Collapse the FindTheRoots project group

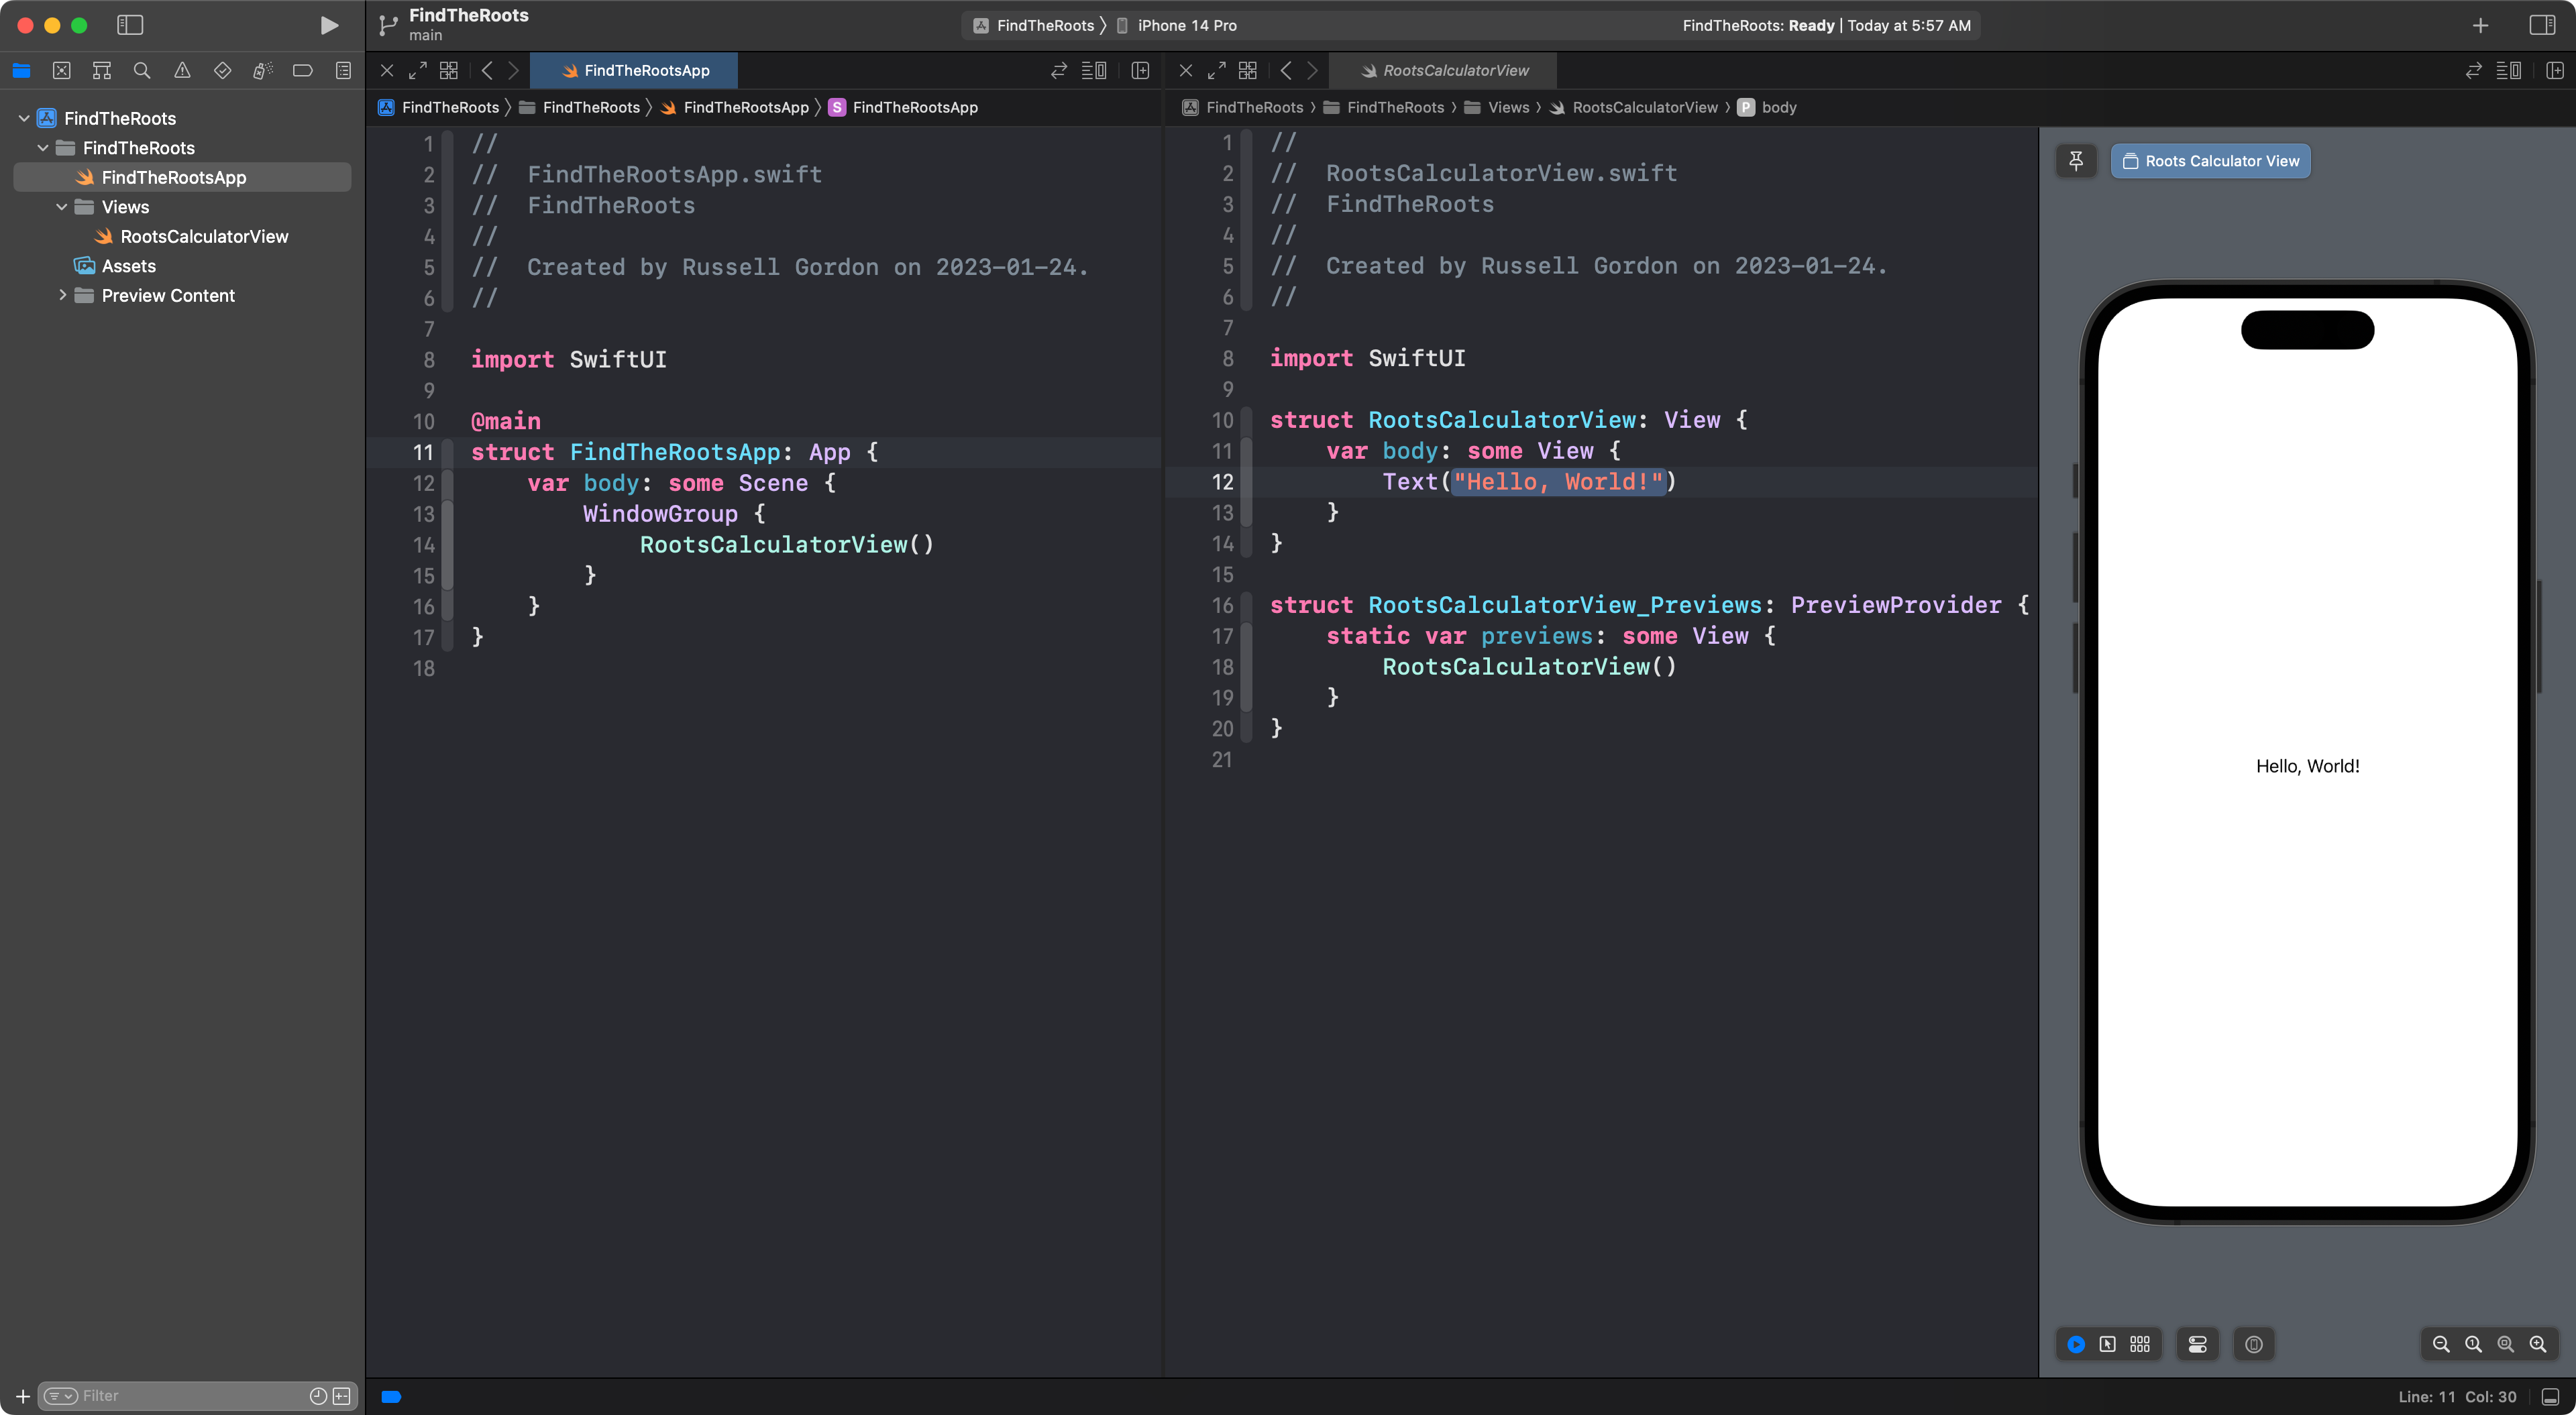[x=22, y=117]
